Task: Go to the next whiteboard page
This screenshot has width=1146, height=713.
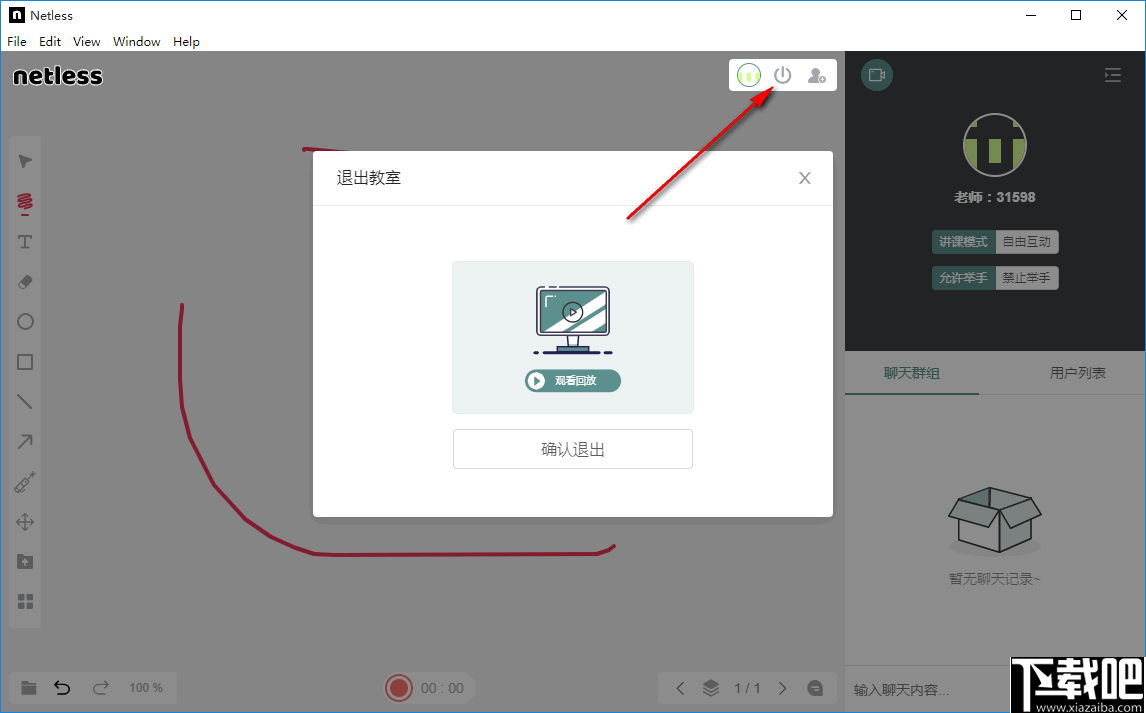Action: [x=783, y=687]
